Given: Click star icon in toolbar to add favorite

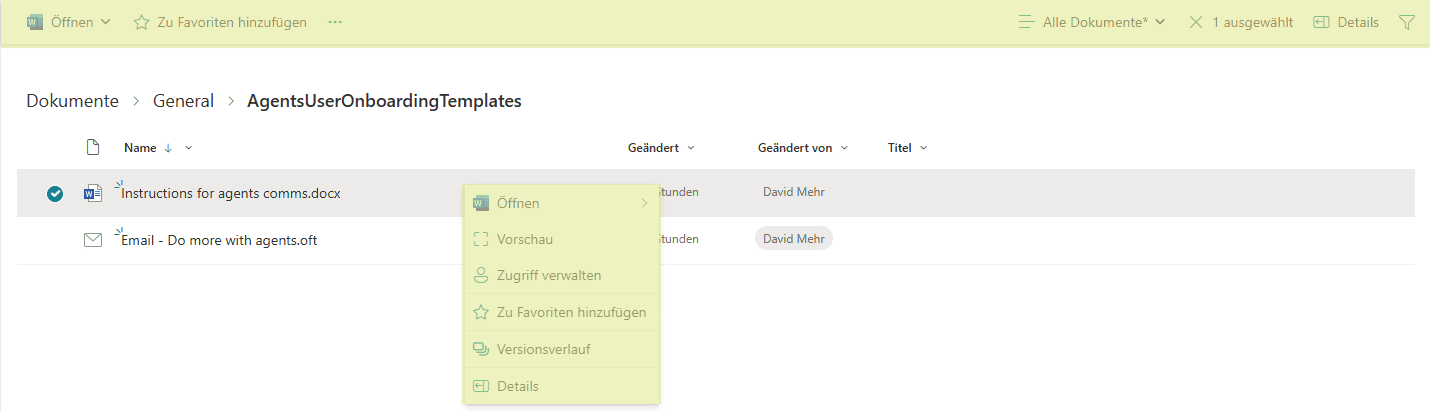Looking at the screenshot, I should [142, 22].
